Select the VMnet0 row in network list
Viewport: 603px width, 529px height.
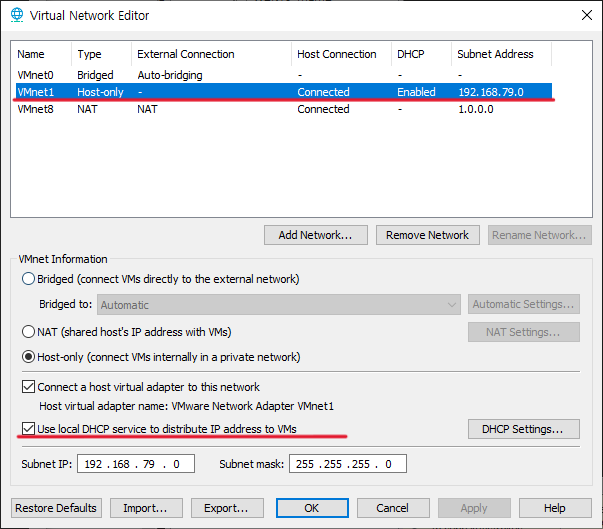pyautogui.click(x=284, y=75)
